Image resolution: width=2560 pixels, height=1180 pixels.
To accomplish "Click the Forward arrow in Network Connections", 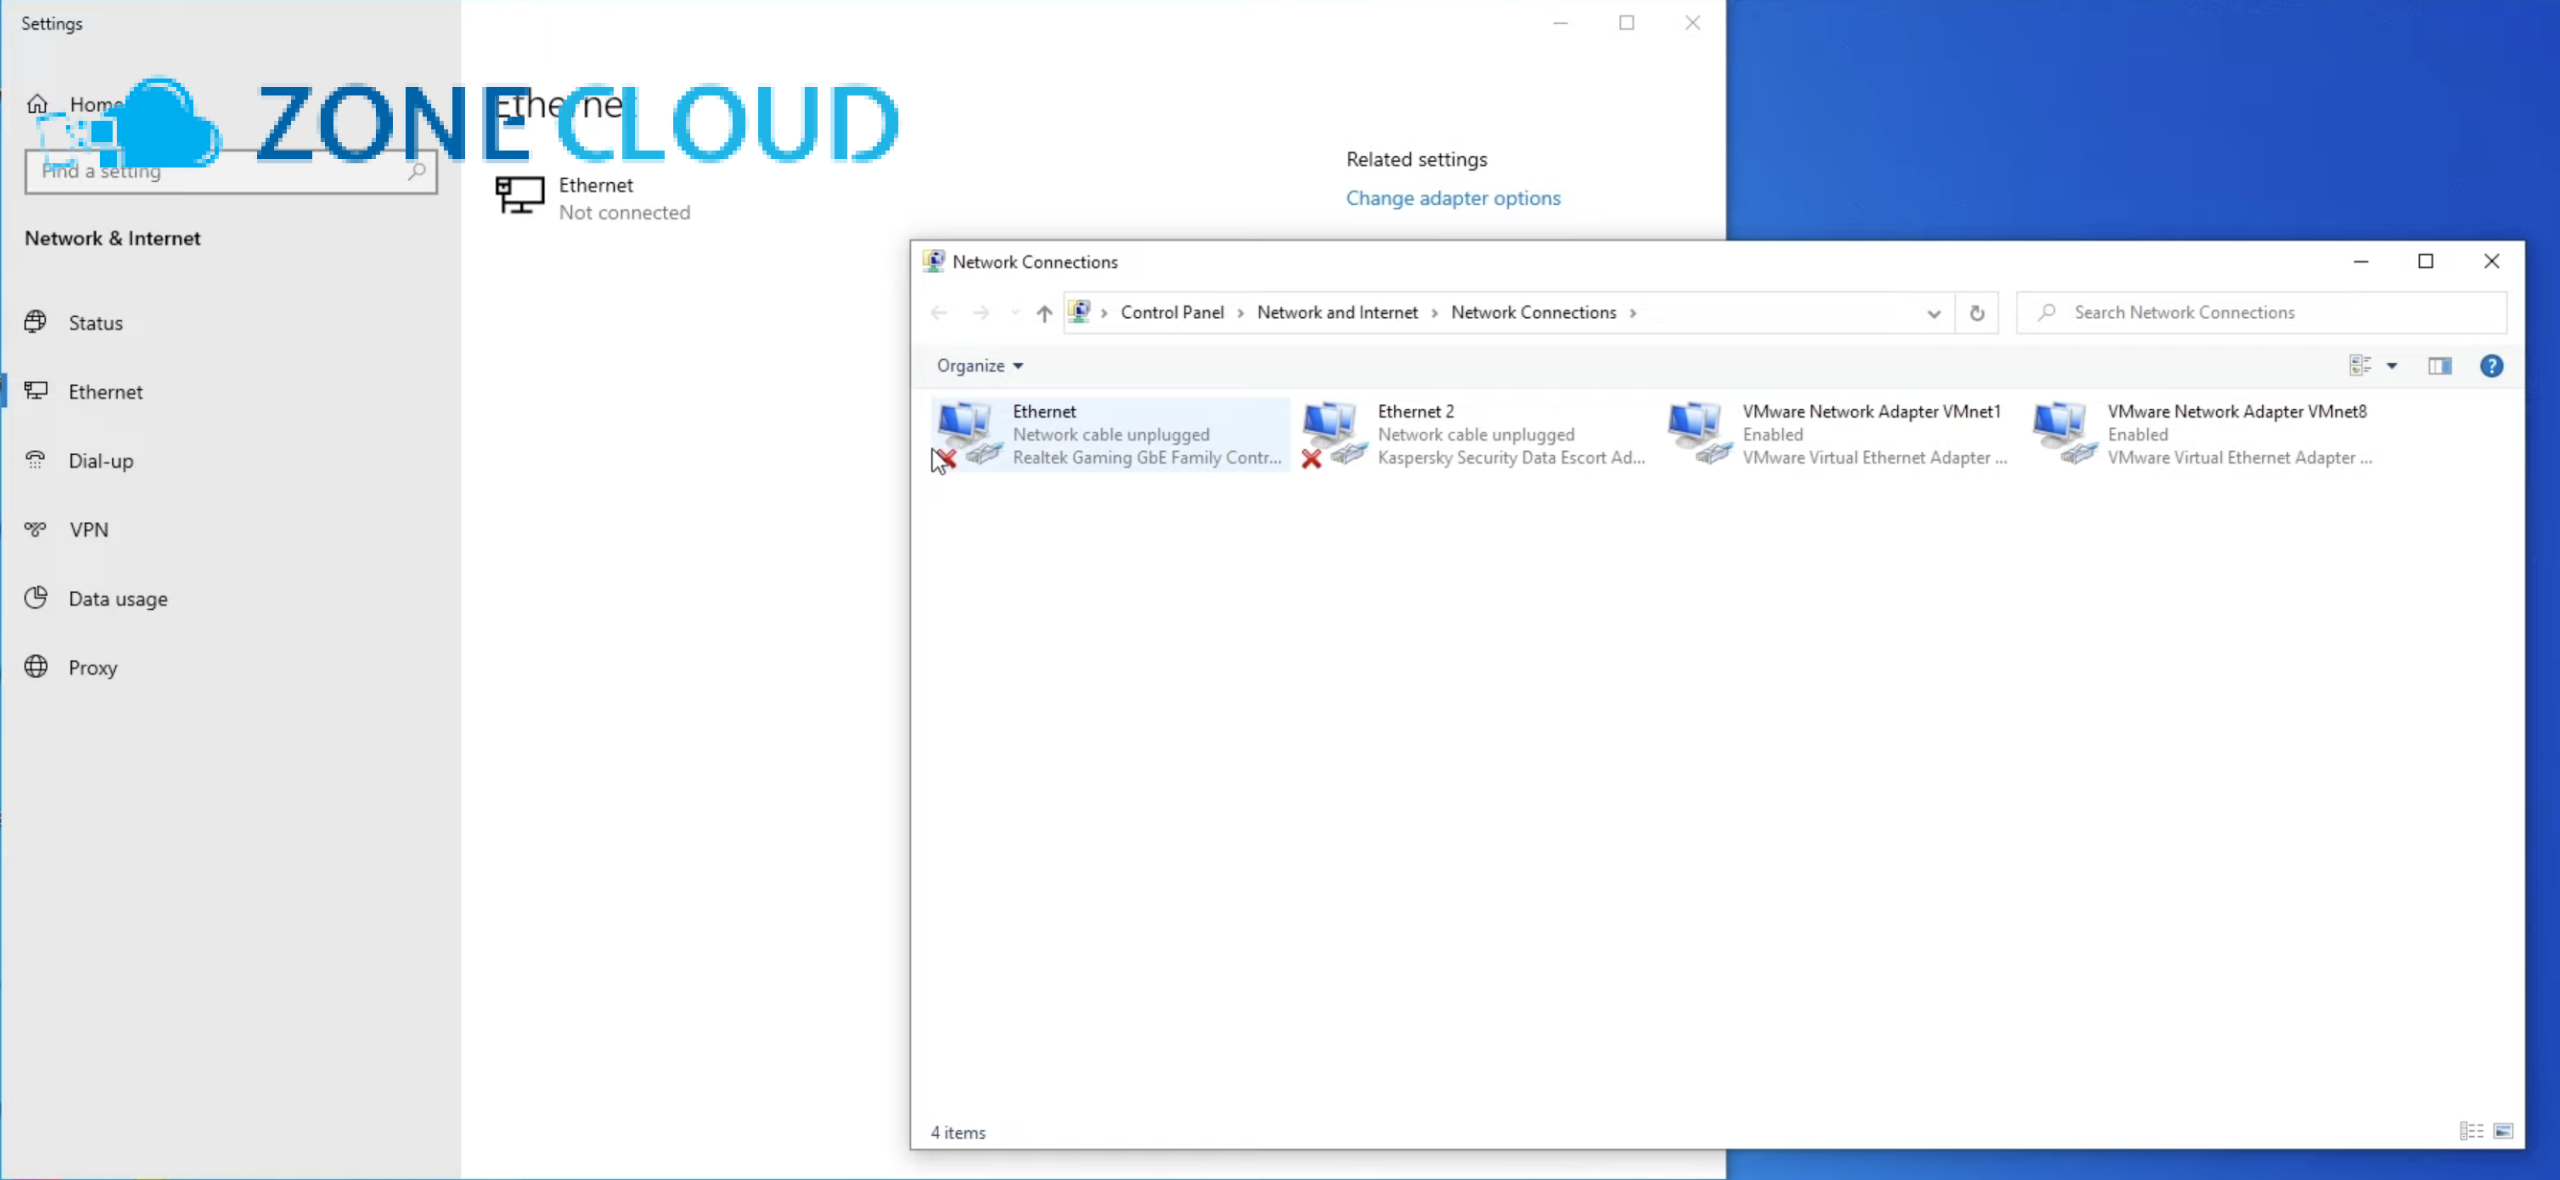I will click(981, 313).
